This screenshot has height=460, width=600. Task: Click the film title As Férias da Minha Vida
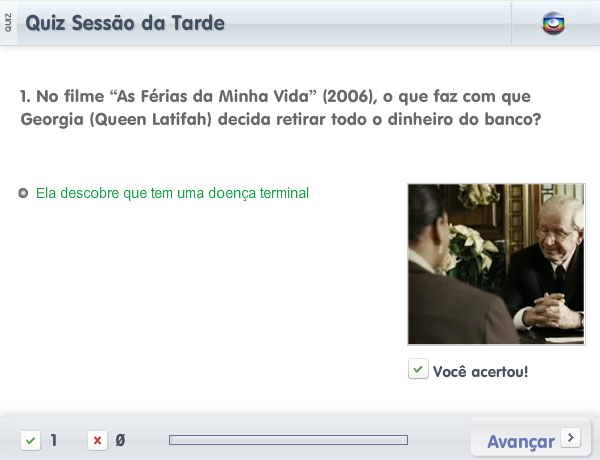214,96
